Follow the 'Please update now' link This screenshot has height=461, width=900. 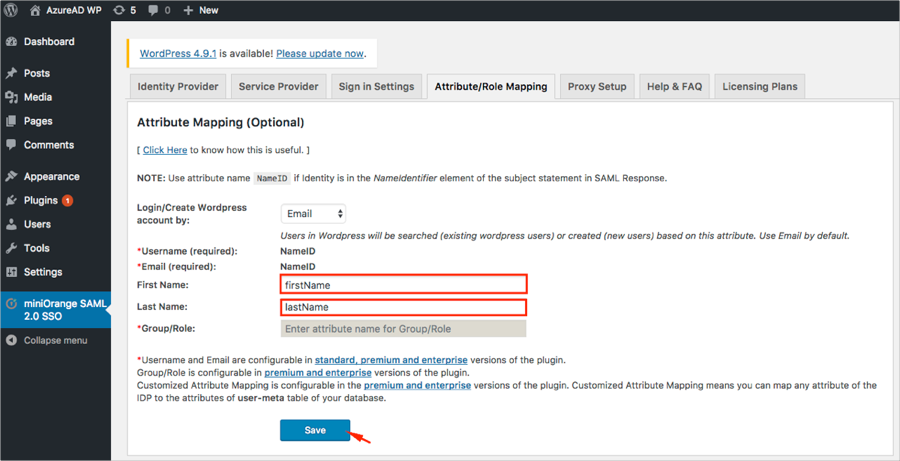[x=320, y=53]
